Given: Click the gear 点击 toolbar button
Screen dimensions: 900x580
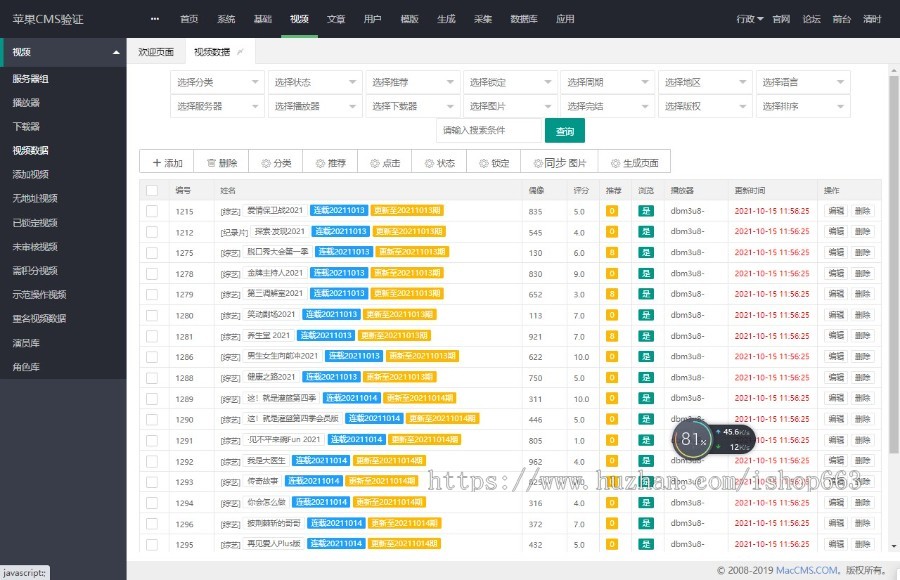Looking at the screenshot, I should 385,163.
